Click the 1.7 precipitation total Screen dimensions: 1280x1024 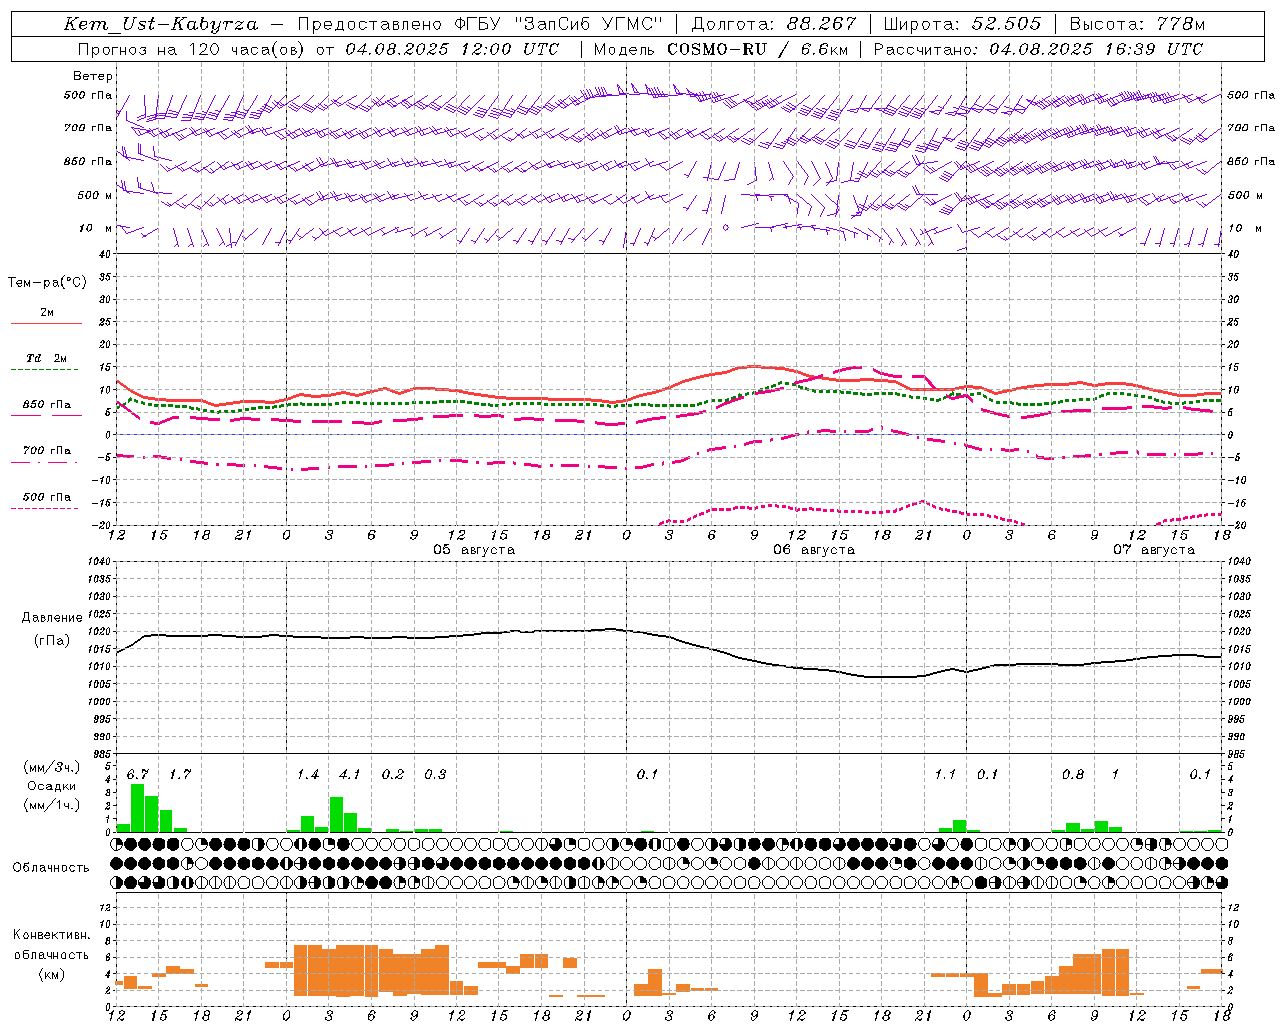coord(180,775)
